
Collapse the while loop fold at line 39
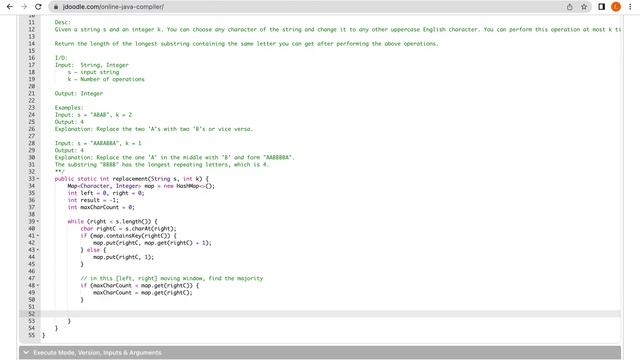(38, 221)
